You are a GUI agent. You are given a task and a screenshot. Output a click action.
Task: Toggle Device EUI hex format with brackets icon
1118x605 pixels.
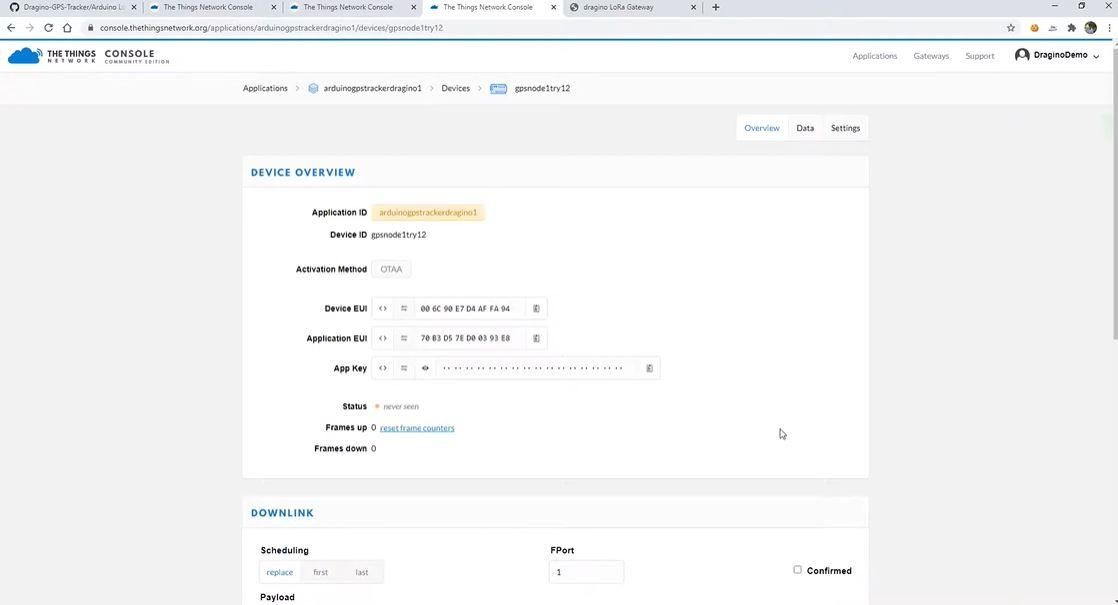coord(383,309)
